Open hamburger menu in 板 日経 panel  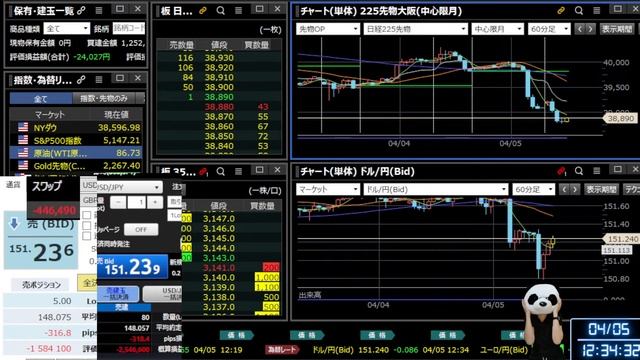pos(238,11)
